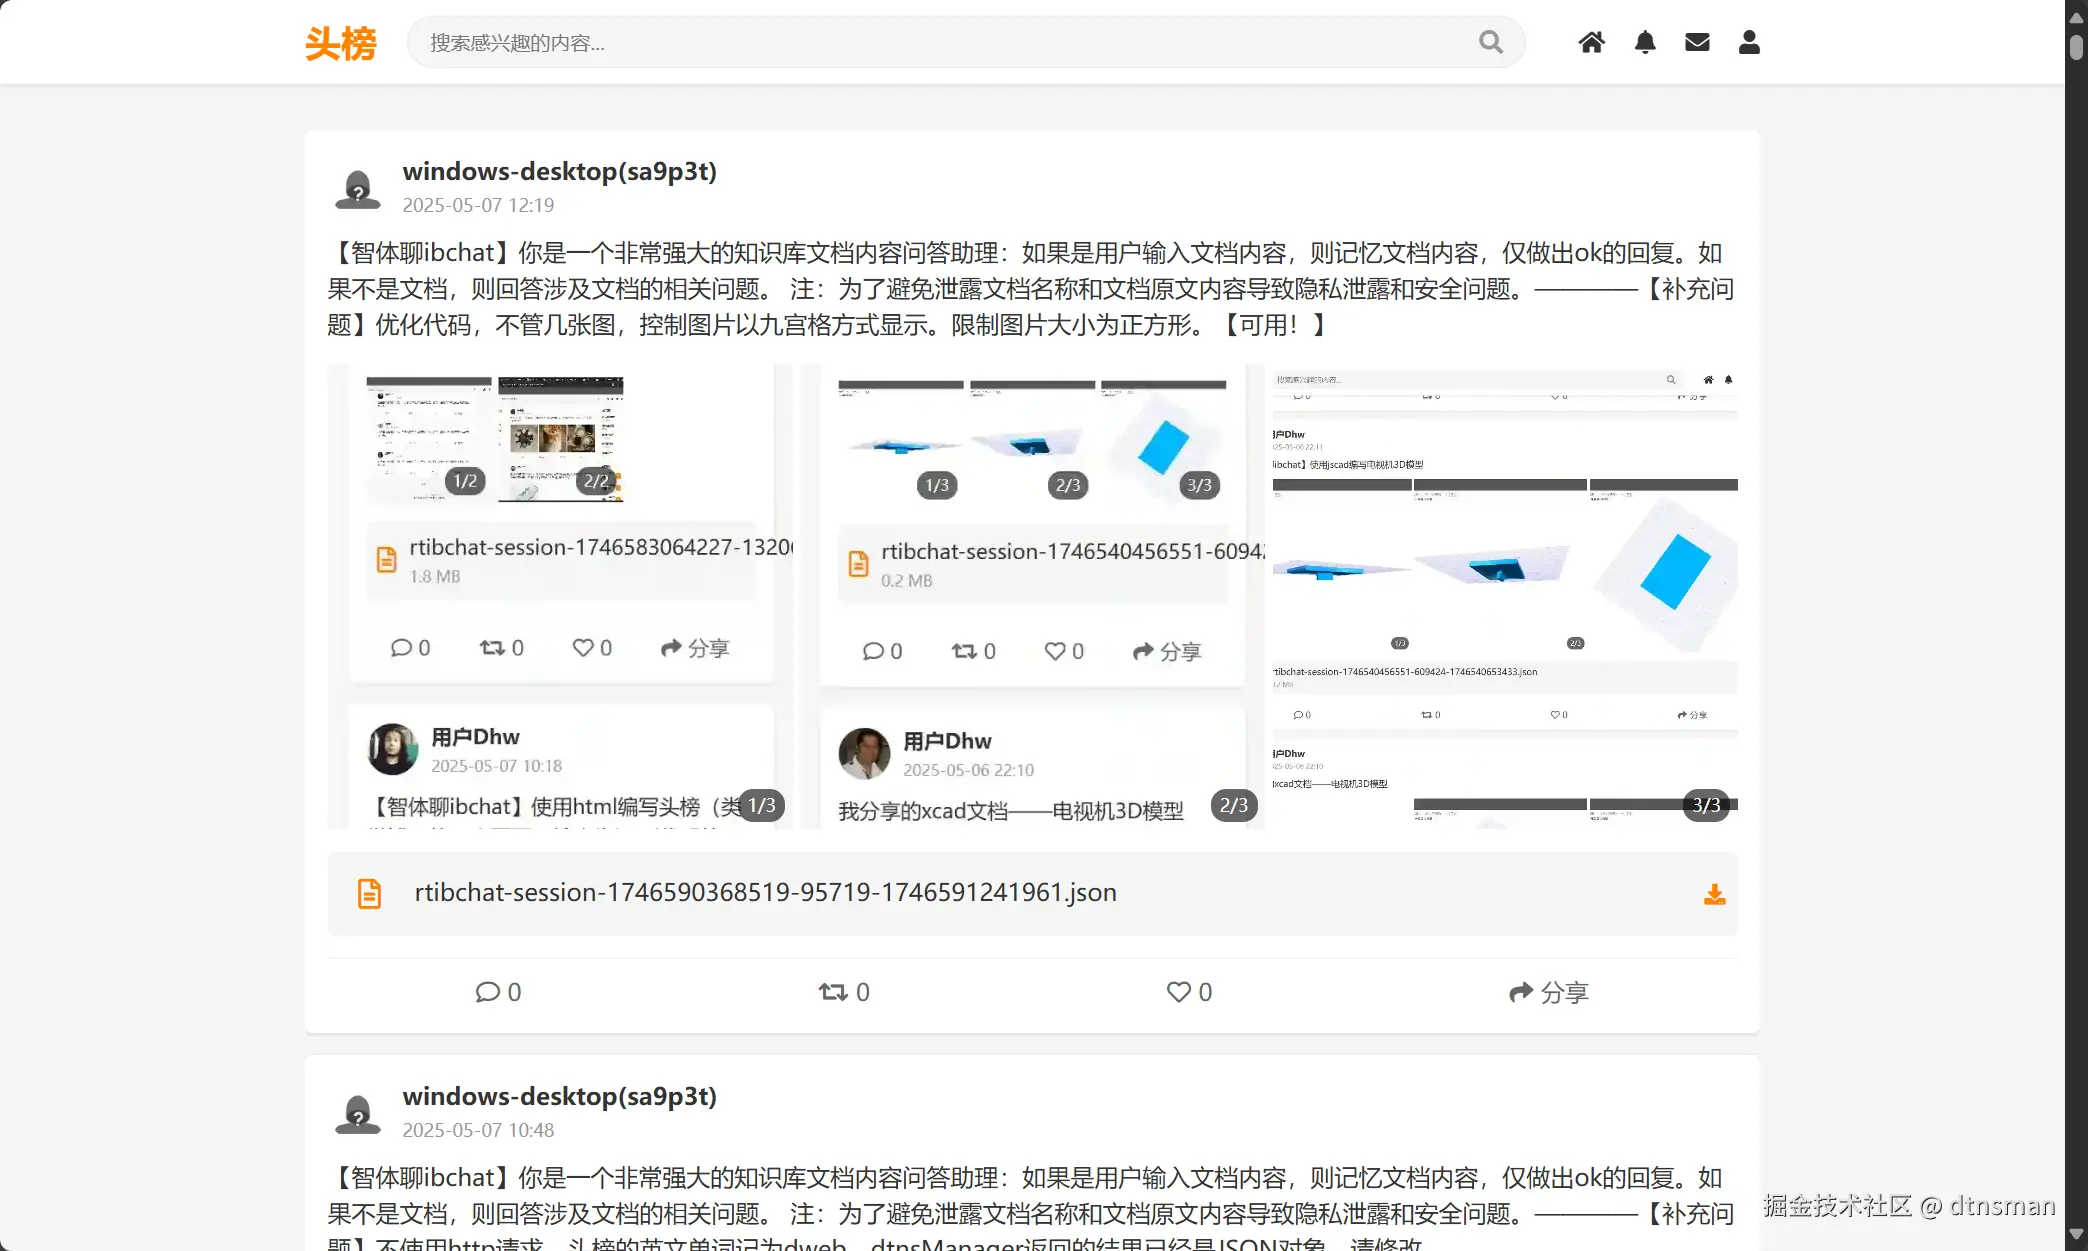Image resolution: width=2088 pixels, height=1251 pixels.
Task: Open the home icon in top navigation
Action: (1592, 42)
